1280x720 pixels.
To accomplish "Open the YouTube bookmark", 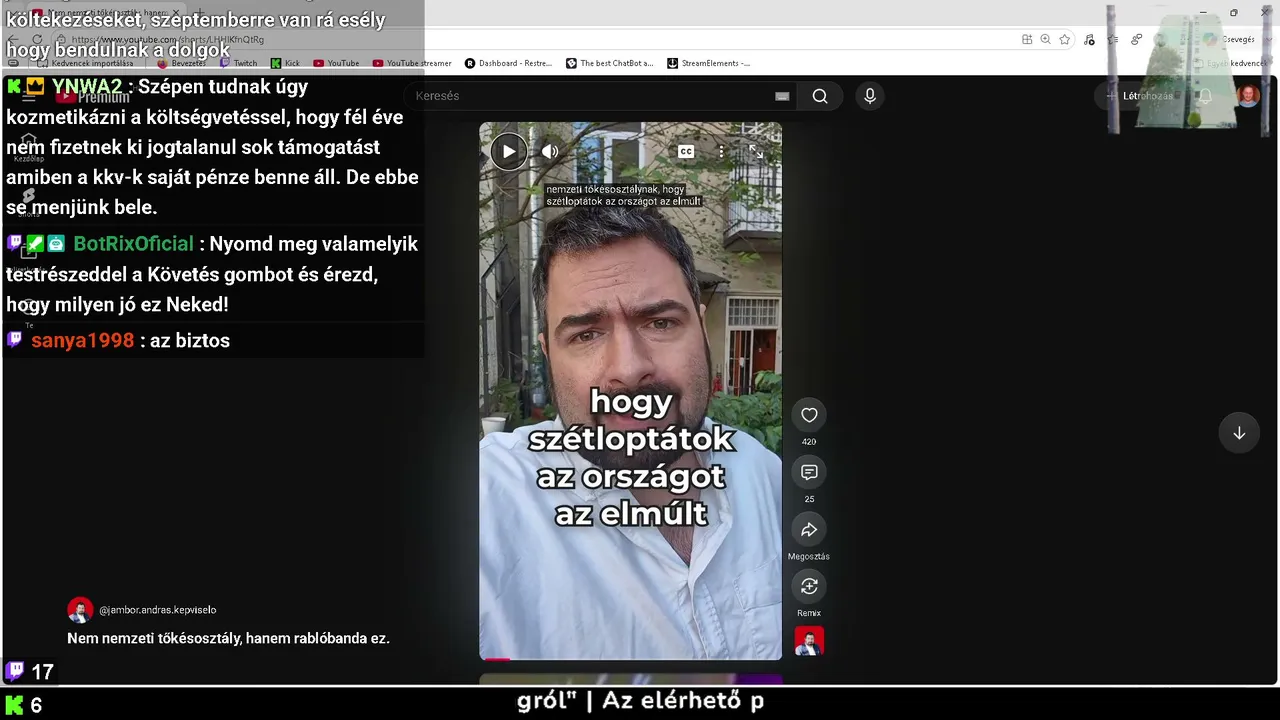I will click(x=336, y=63).
